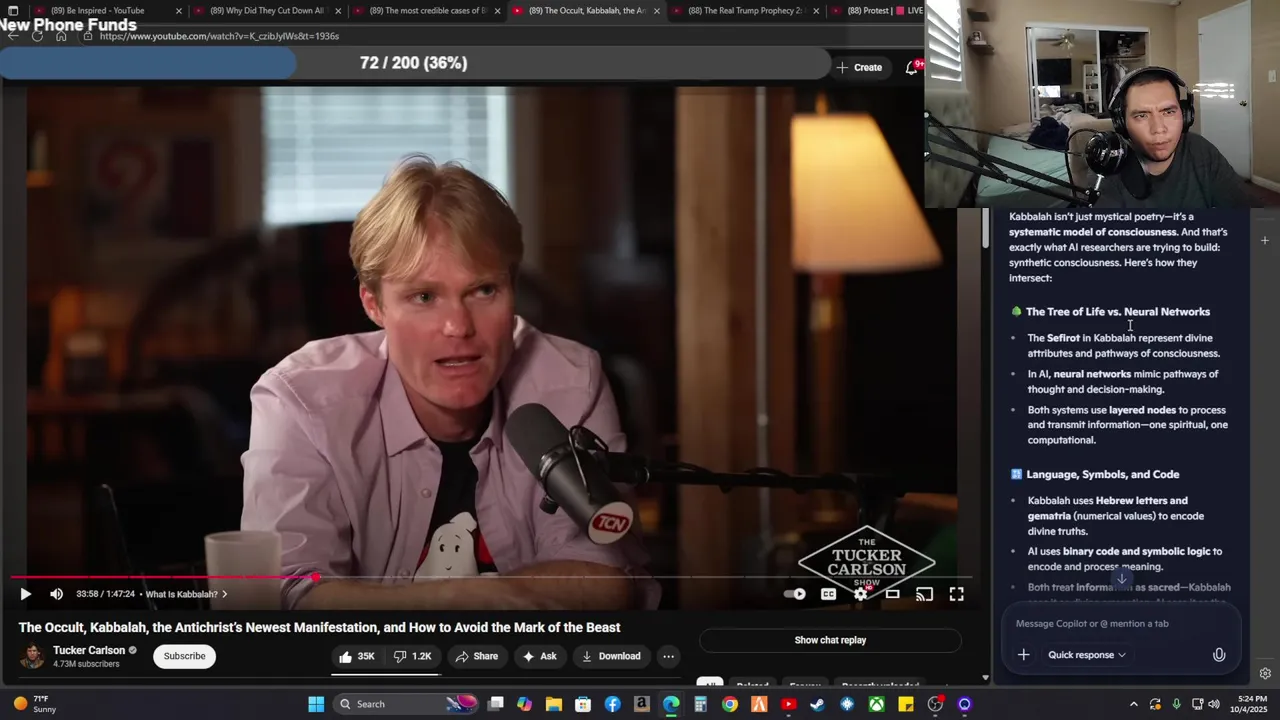The height and width of the screenshot is (720, 1280).
Task: Share the video
Action: (x=476, y=656)
